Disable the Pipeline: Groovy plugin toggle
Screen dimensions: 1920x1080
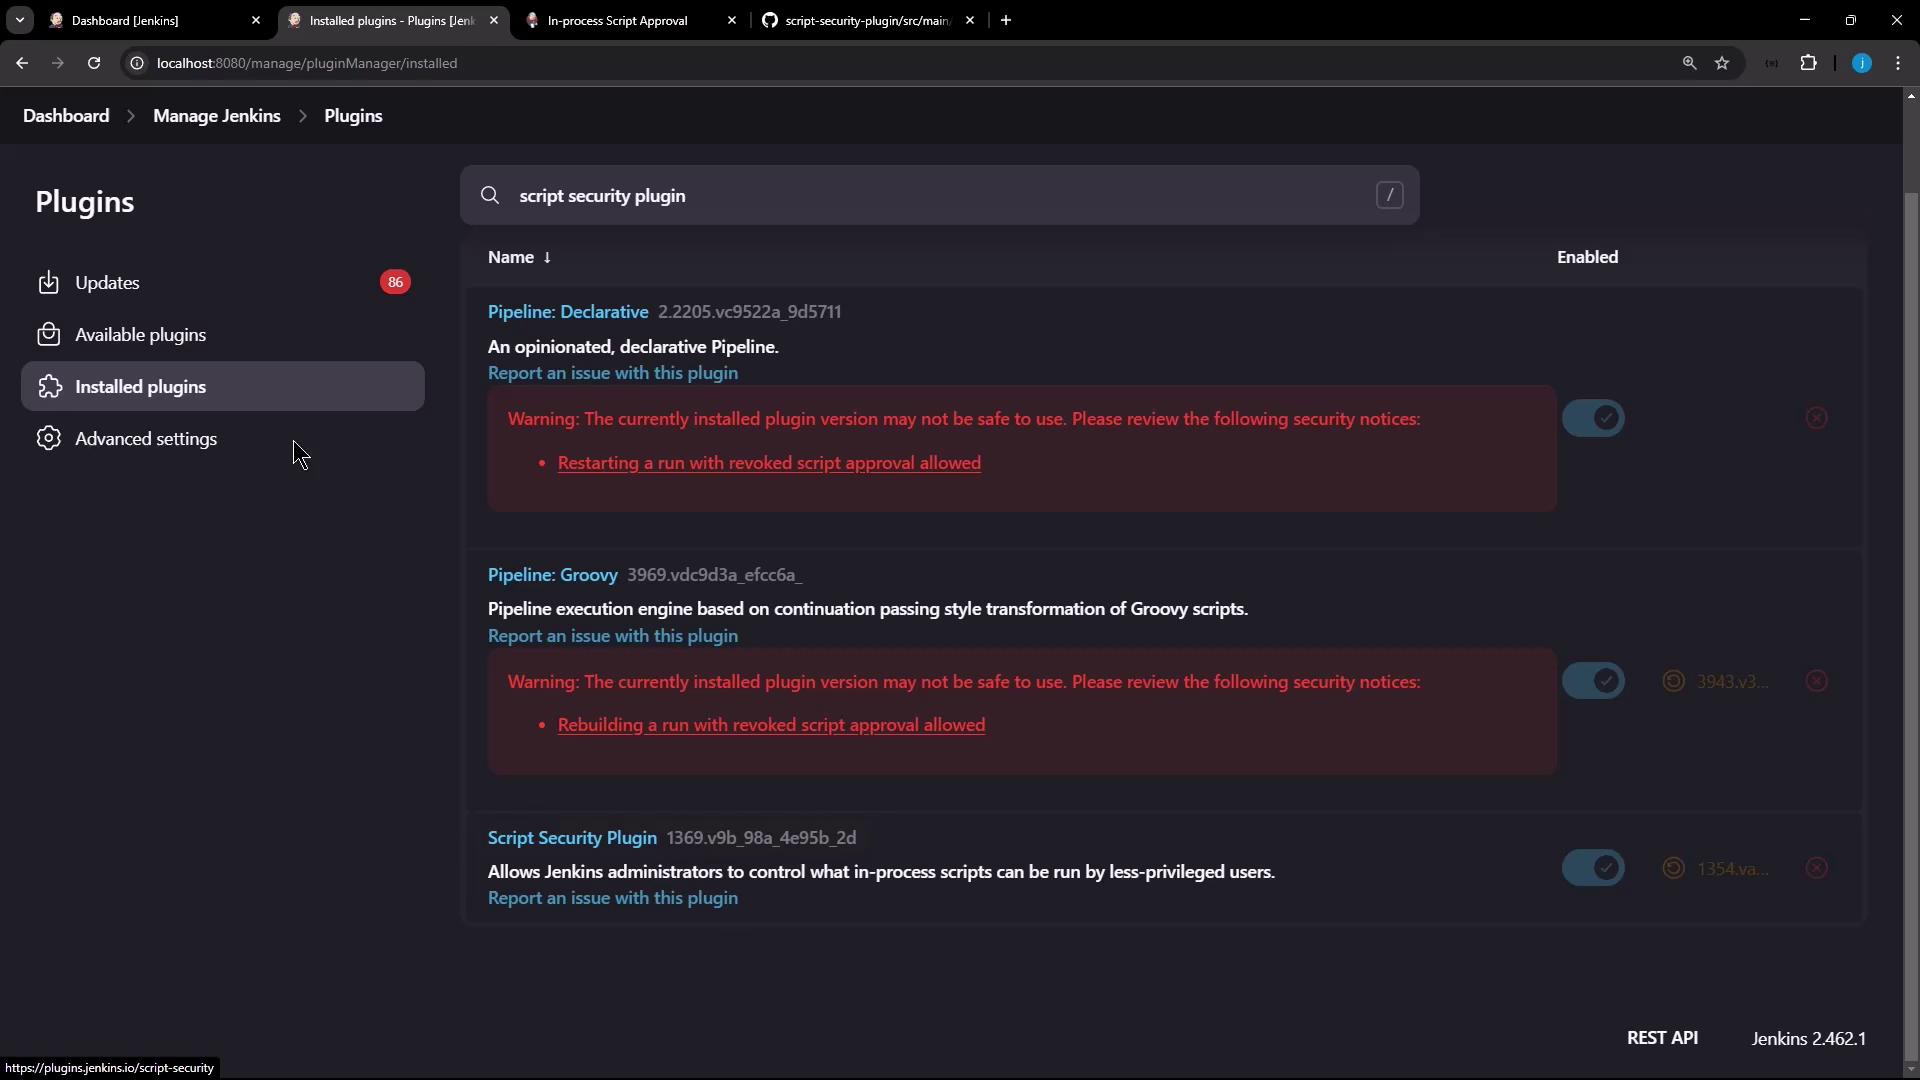[x=1593, y=681]
